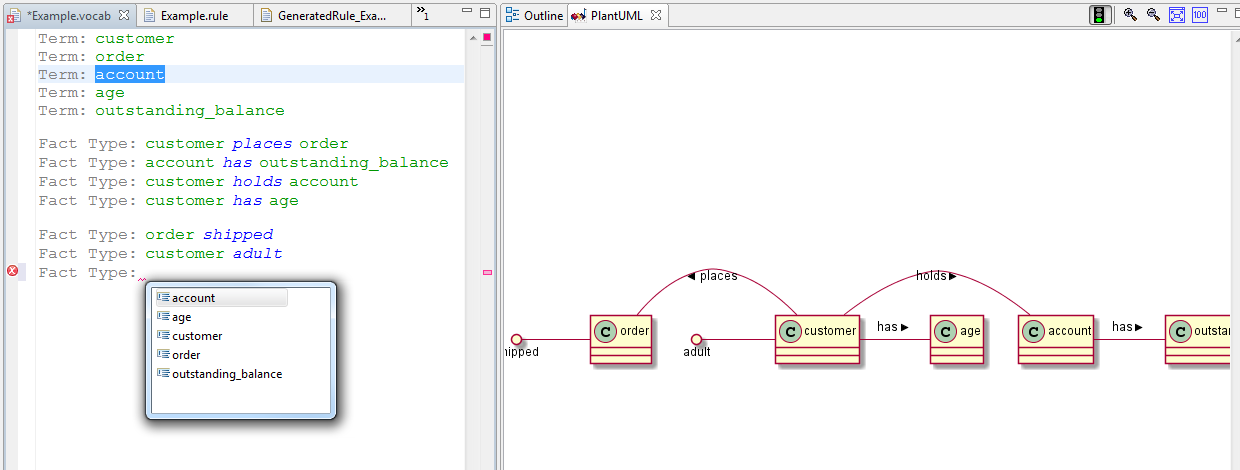The image size is (1240, 470).
Task: Click the red error marker beside Fact Type
Action: tap(13, 271)
